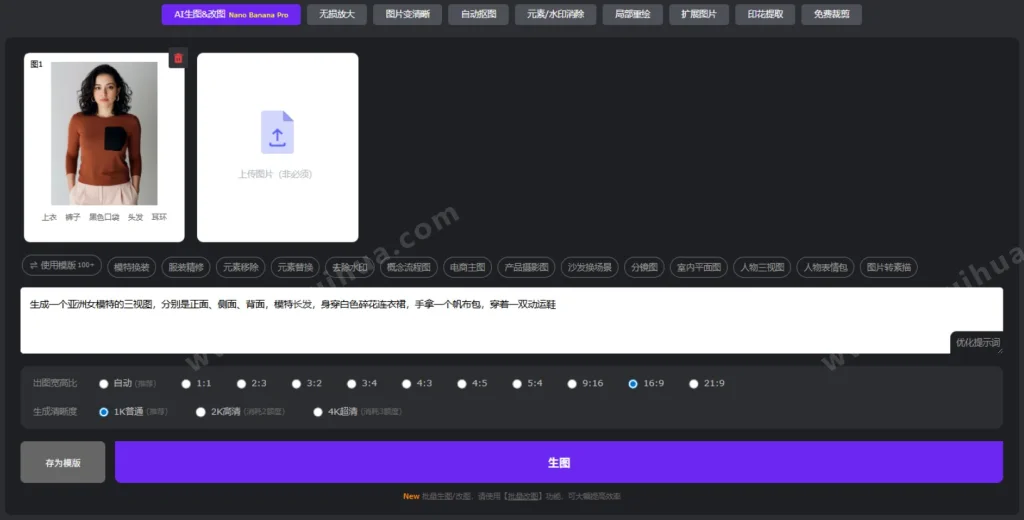Set aspect ratio to 自动
Image resolution: width=1024 pixels, height=520 pixels.
point(104,383)
